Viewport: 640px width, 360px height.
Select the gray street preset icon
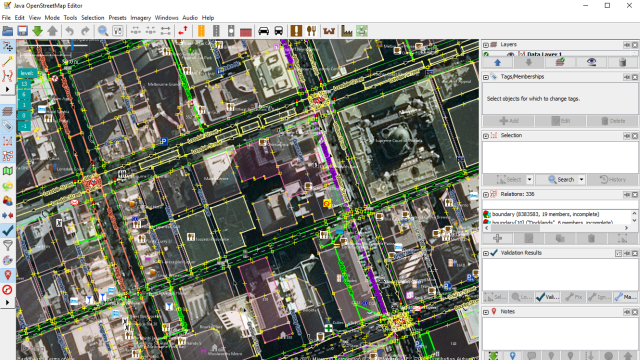click(216, 31)
